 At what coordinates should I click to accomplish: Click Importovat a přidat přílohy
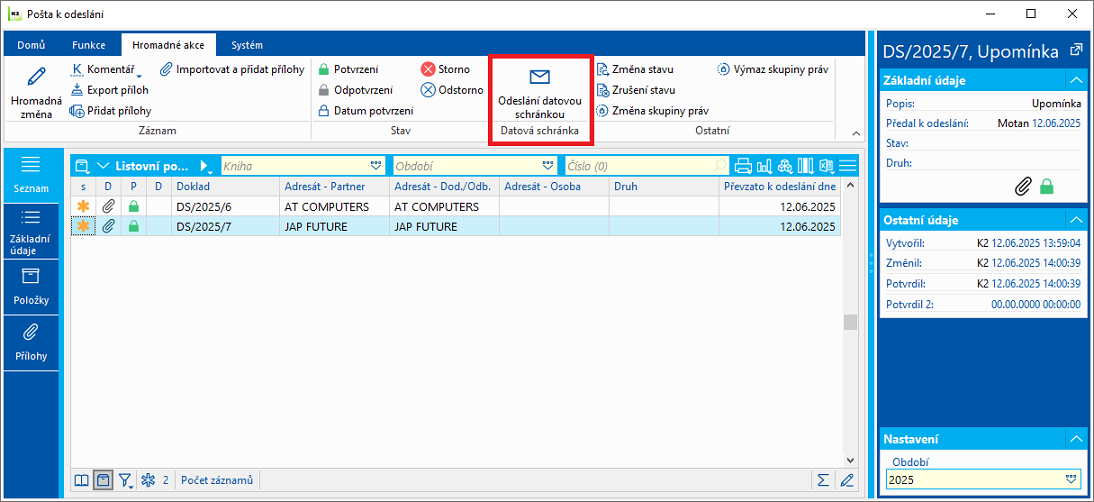coord(232,70)
